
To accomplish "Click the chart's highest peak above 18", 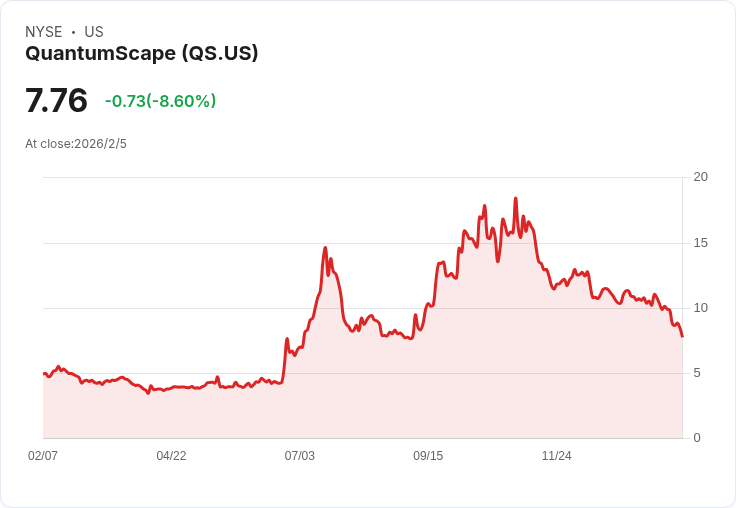I will (x=515, y=199).
